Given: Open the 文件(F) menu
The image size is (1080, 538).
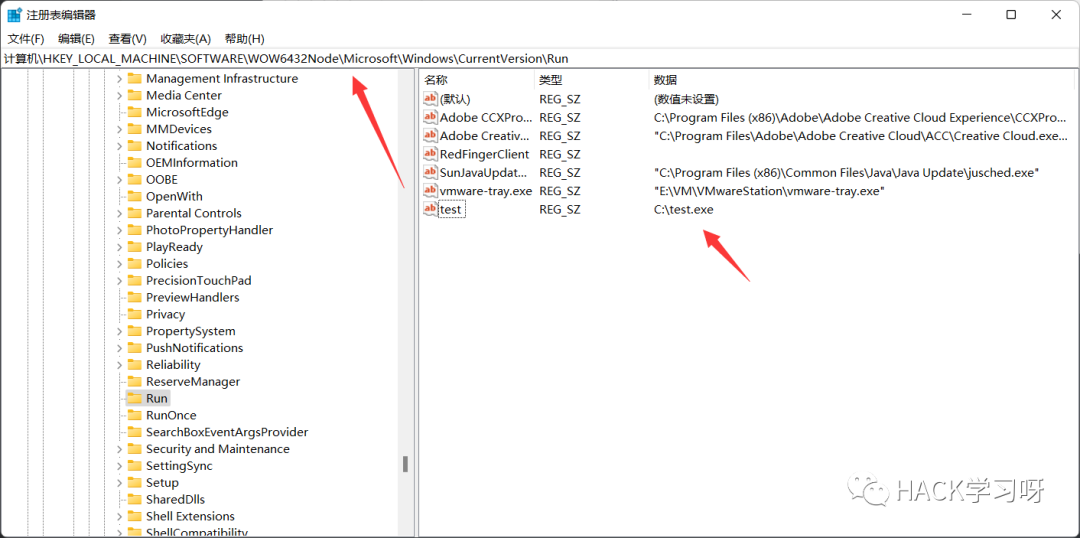Looking at the screenshot, I should tap(26, 39).
